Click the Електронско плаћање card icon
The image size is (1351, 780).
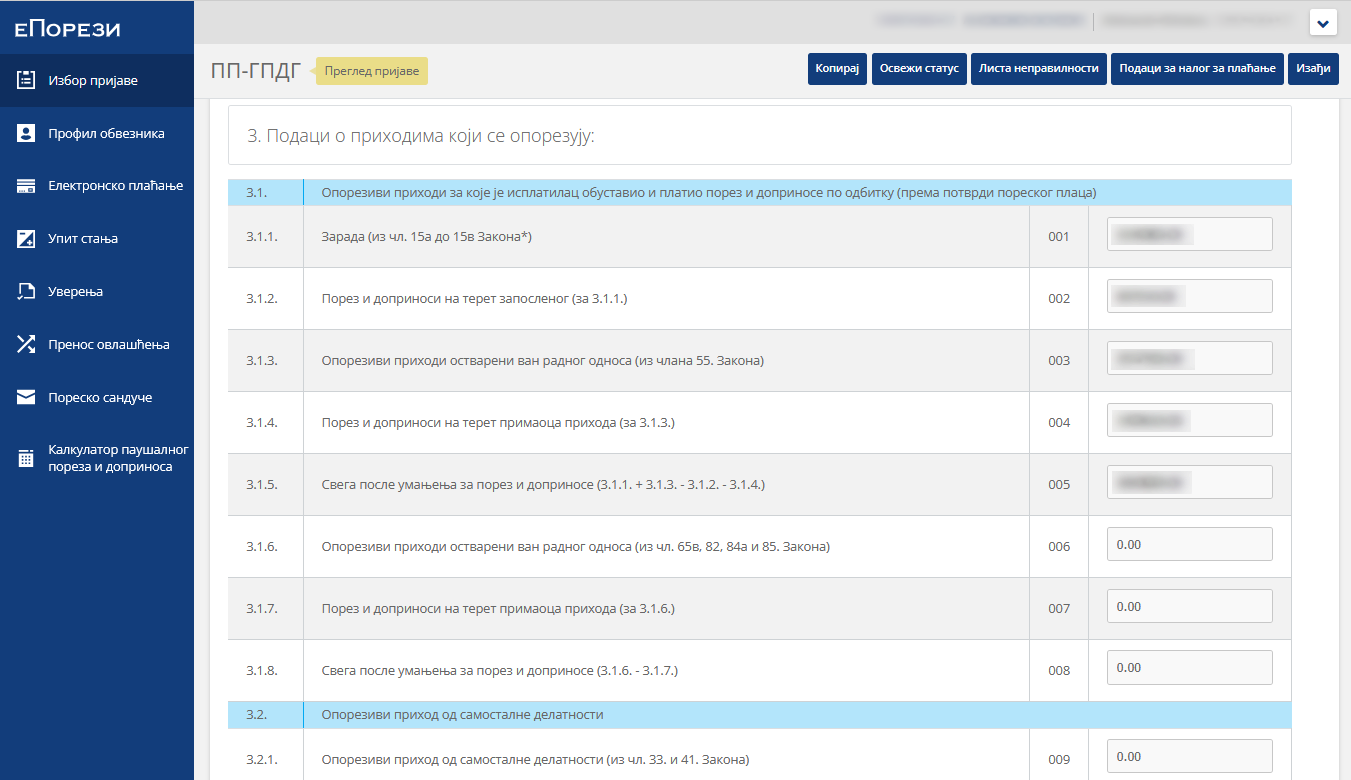coord(27,186)
